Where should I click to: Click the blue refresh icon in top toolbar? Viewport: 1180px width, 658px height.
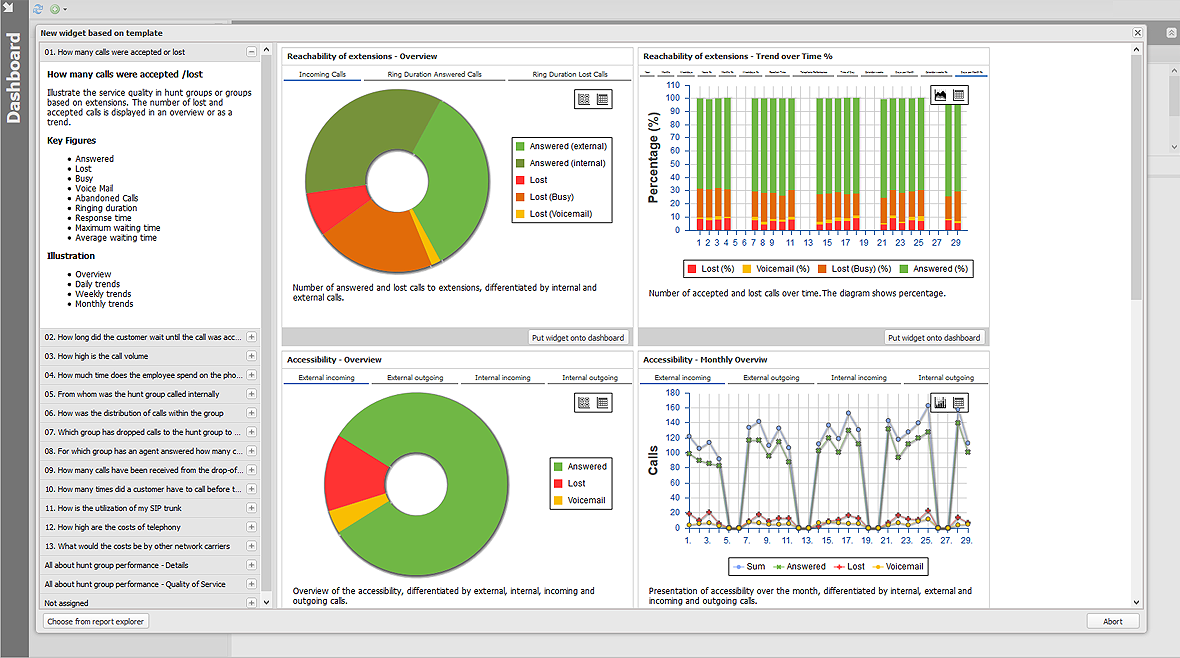tap(38, 9)
